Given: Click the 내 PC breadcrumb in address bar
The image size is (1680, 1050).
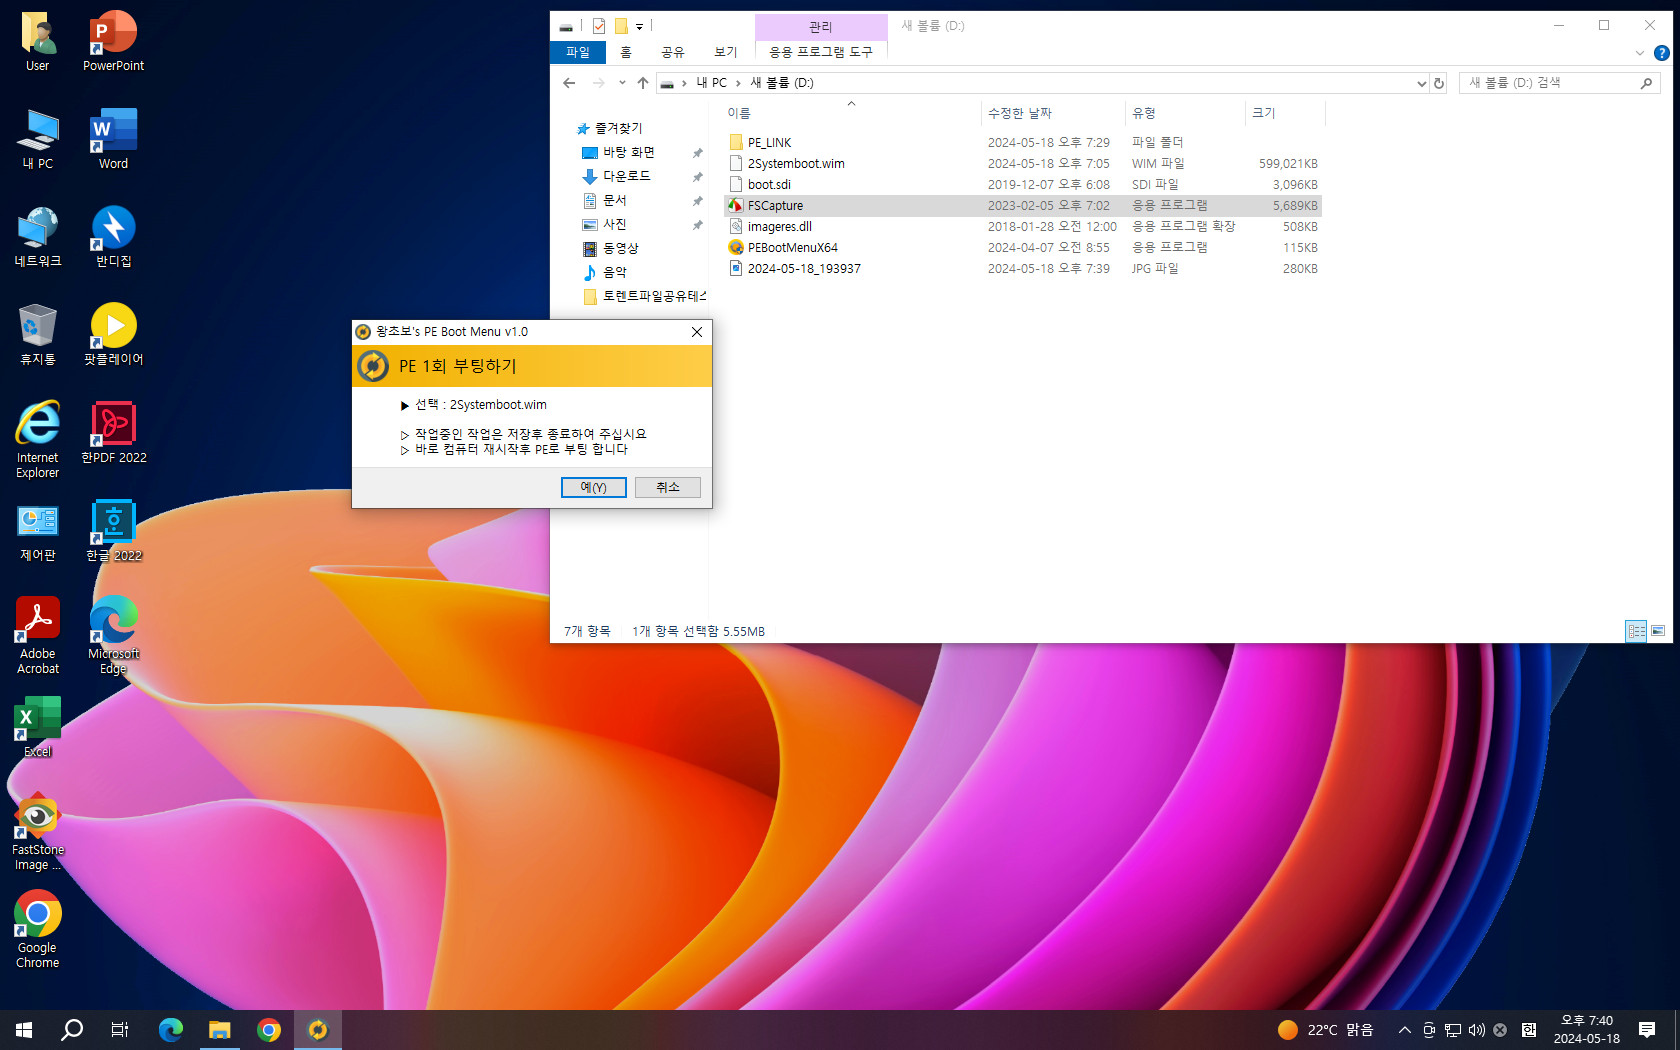Looking at the screenshot, I should (712, 83).
